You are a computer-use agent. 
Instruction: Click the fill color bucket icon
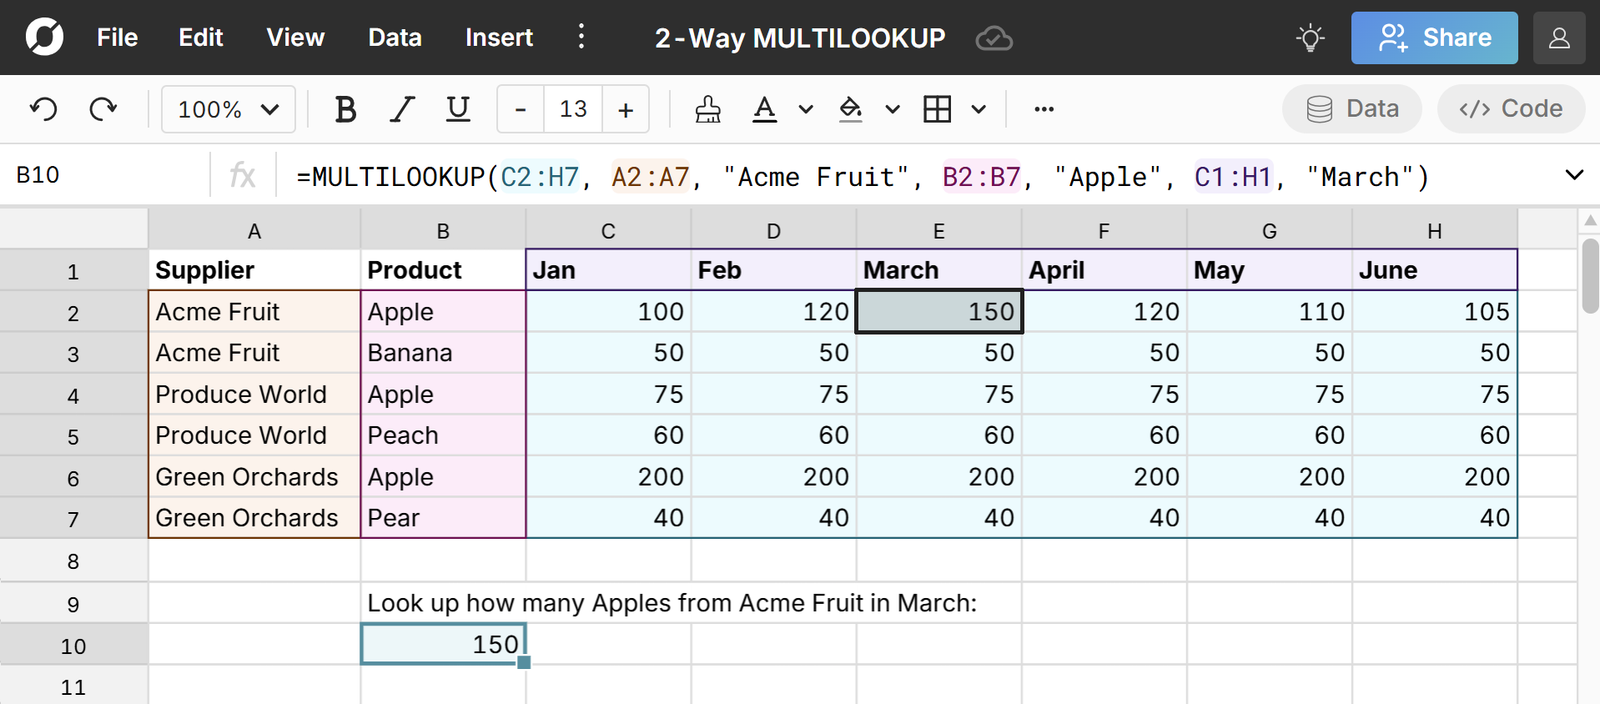(851, 109)
